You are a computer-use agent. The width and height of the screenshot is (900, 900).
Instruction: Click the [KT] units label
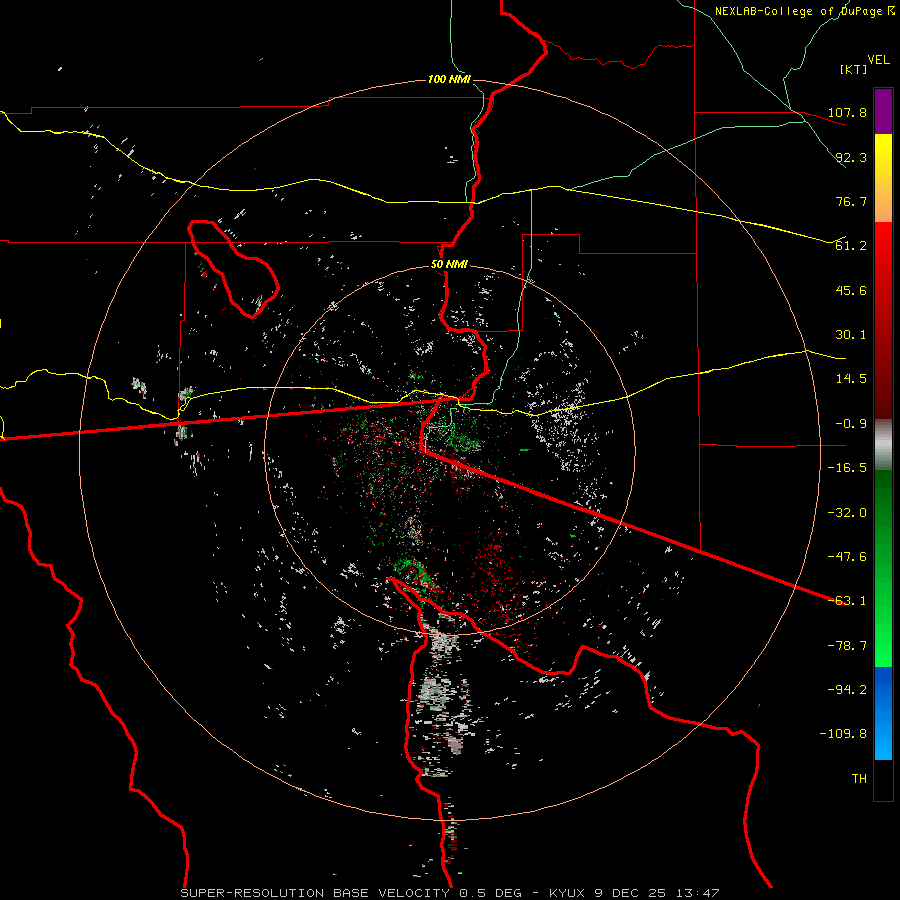[854, 69]
